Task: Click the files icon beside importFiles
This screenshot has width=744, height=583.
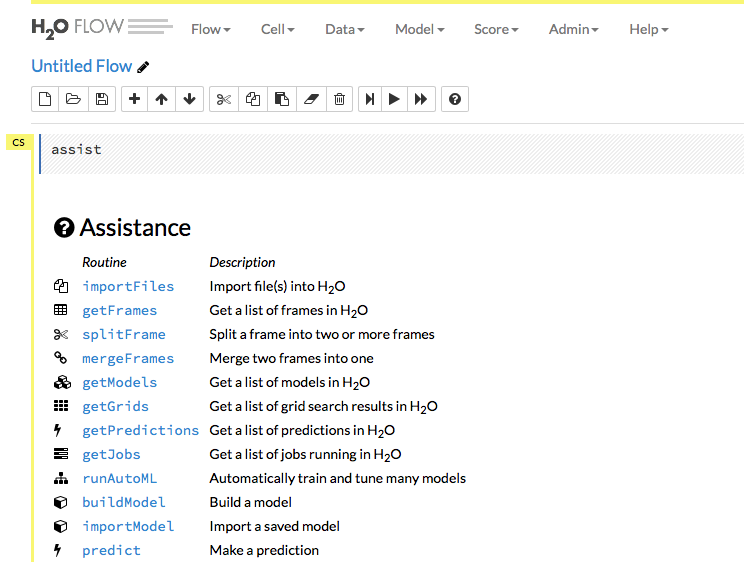Action: pyautogui.click(x=61, y=286)
